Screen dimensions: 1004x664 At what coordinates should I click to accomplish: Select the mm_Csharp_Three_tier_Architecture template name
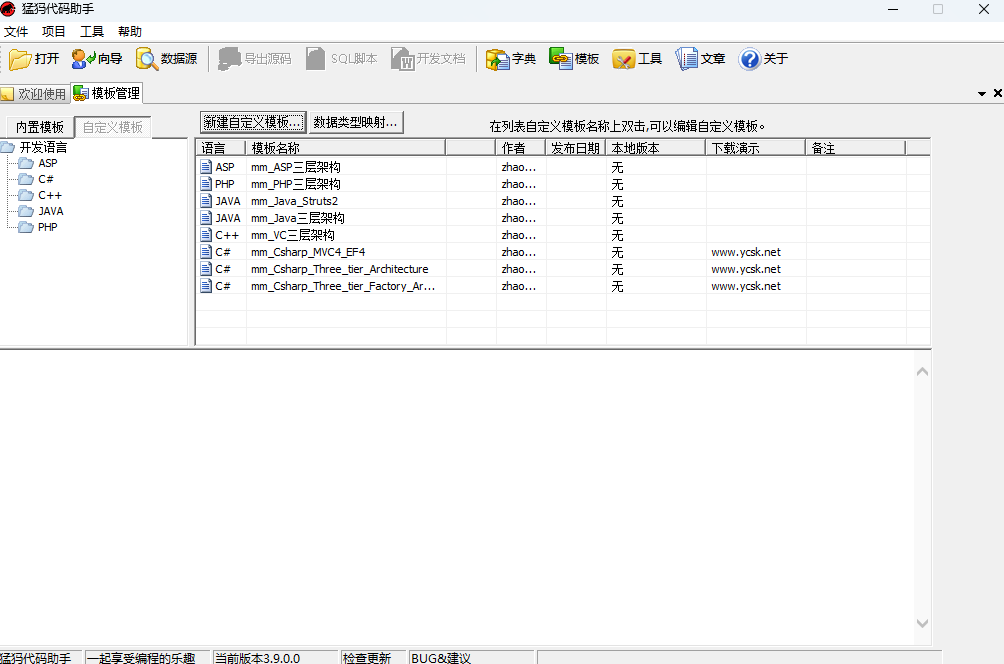click(339, 269)
